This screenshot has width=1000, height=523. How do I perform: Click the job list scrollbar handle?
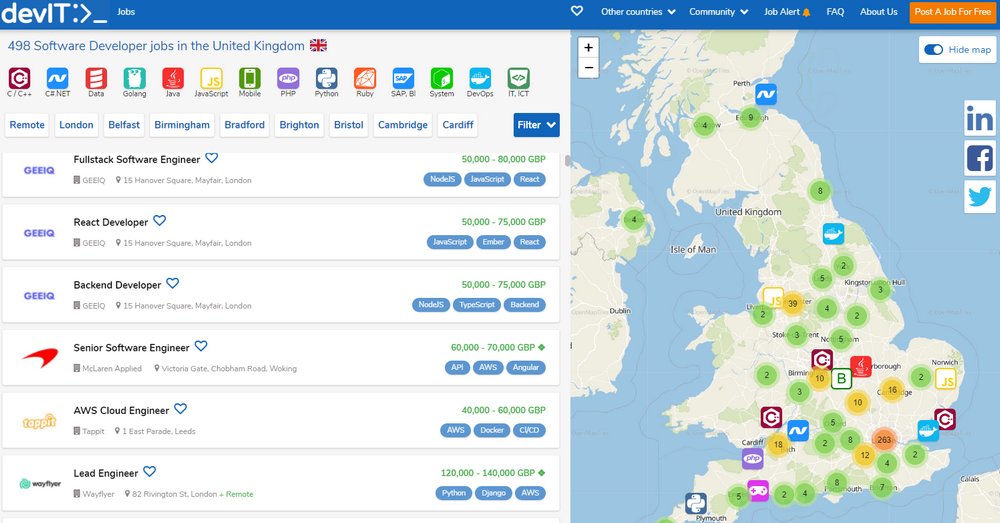pos(567,161)
